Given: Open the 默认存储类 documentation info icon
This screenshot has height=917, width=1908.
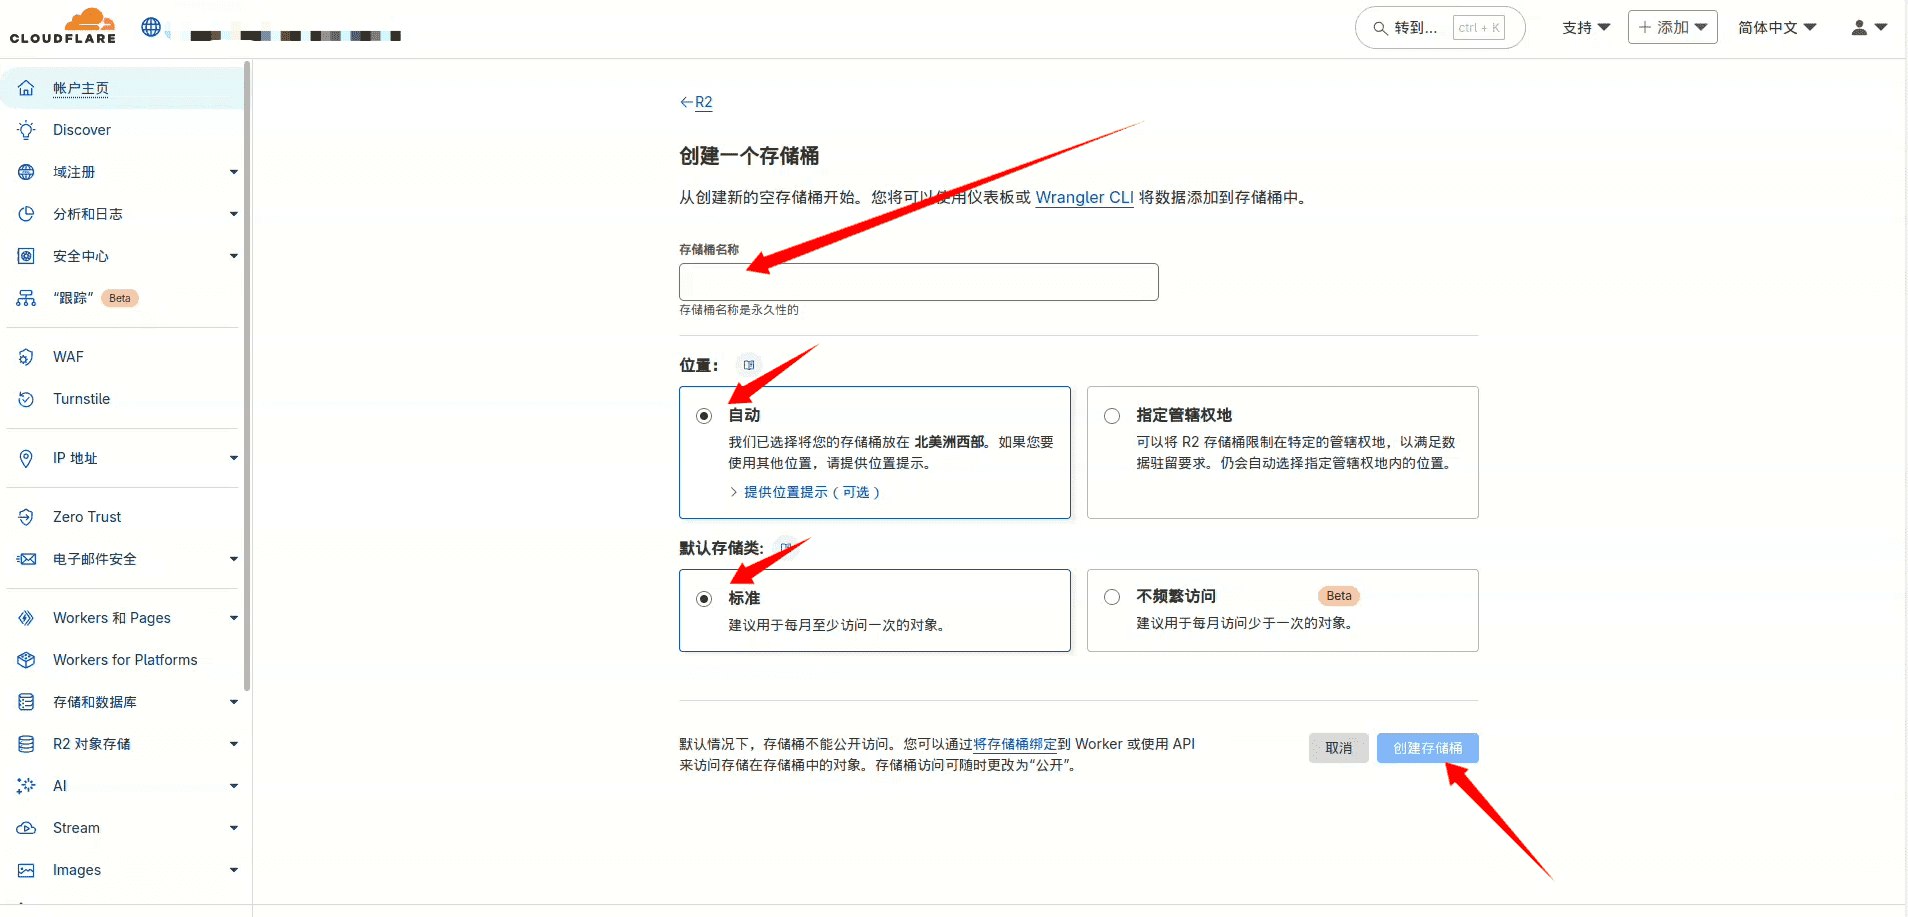Looking at the screenshot, I should (x=786, y=548).
